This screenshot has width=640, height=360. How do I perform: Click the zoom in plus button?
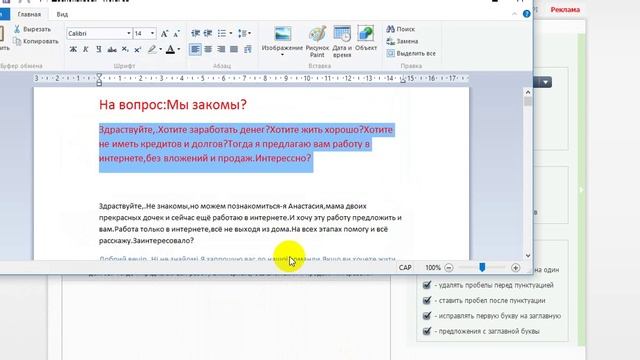(x=516, y=268)
